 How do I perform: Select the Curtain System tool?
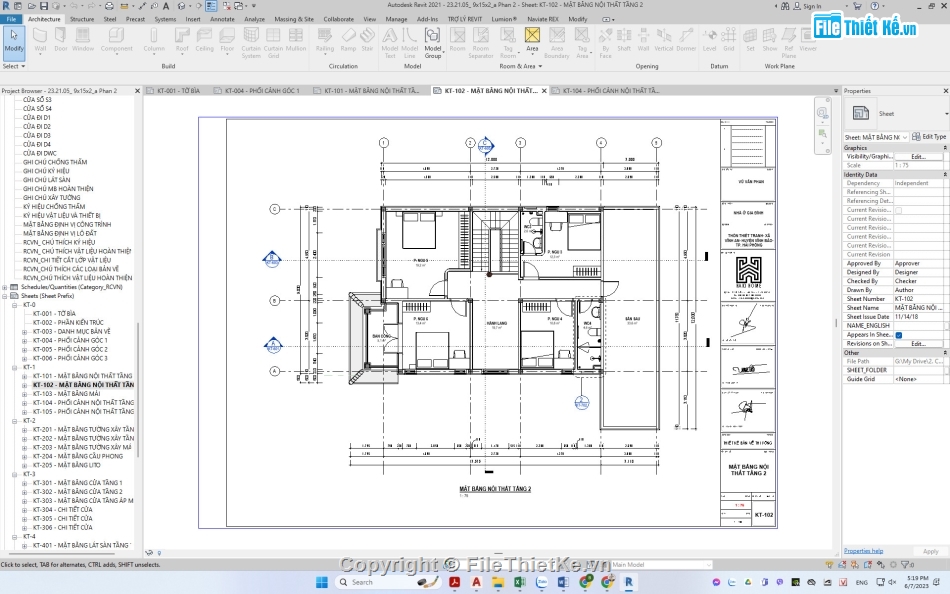pos(251,43)
